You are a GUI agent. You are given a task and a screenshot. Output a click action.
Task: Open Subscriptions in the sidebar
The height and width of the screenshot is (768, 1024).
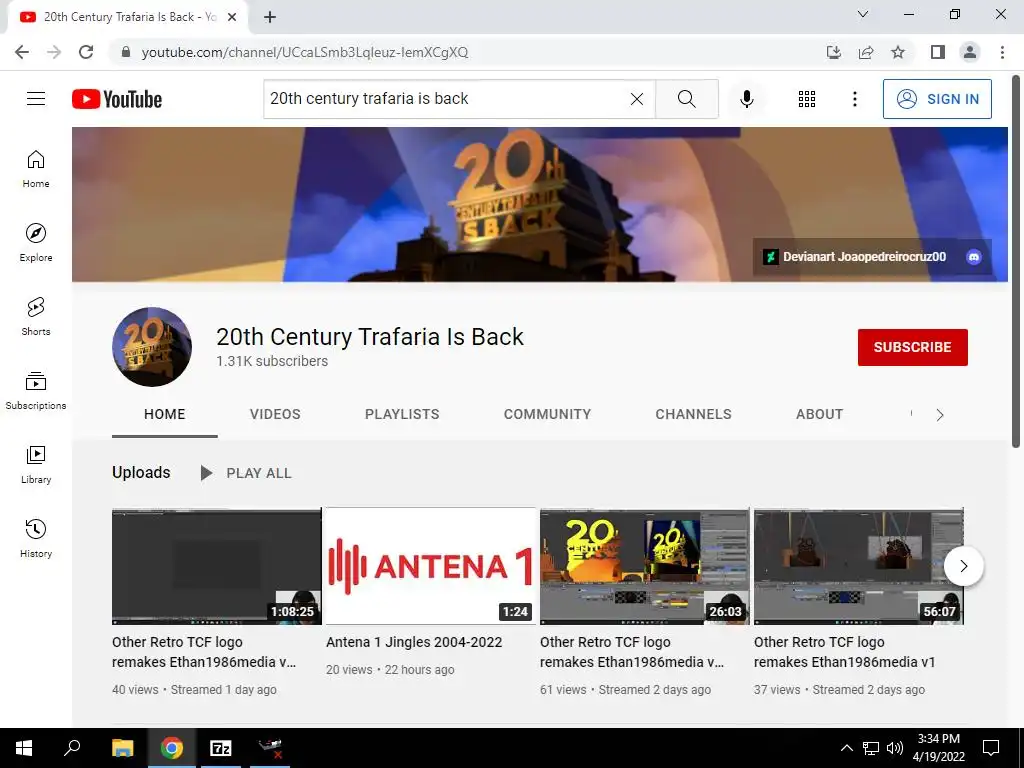36,391
